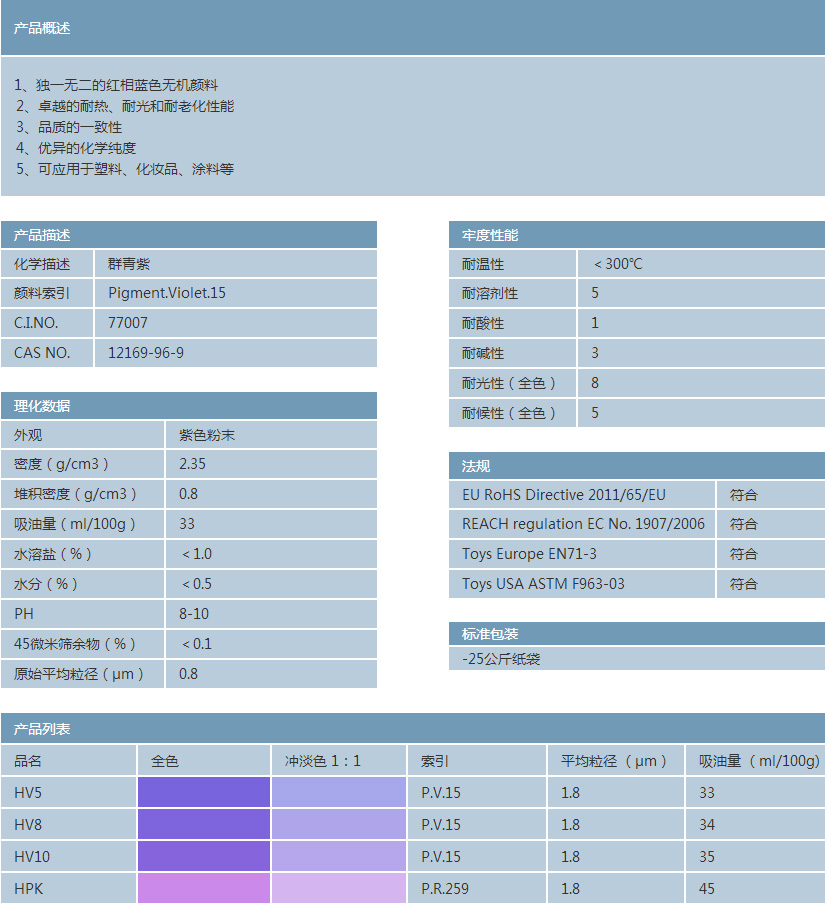This screenshot has height=905, width=826.
Task: Click the '45微米筛余物' value '< 0.1'
Action: click(x=197, y=644)
